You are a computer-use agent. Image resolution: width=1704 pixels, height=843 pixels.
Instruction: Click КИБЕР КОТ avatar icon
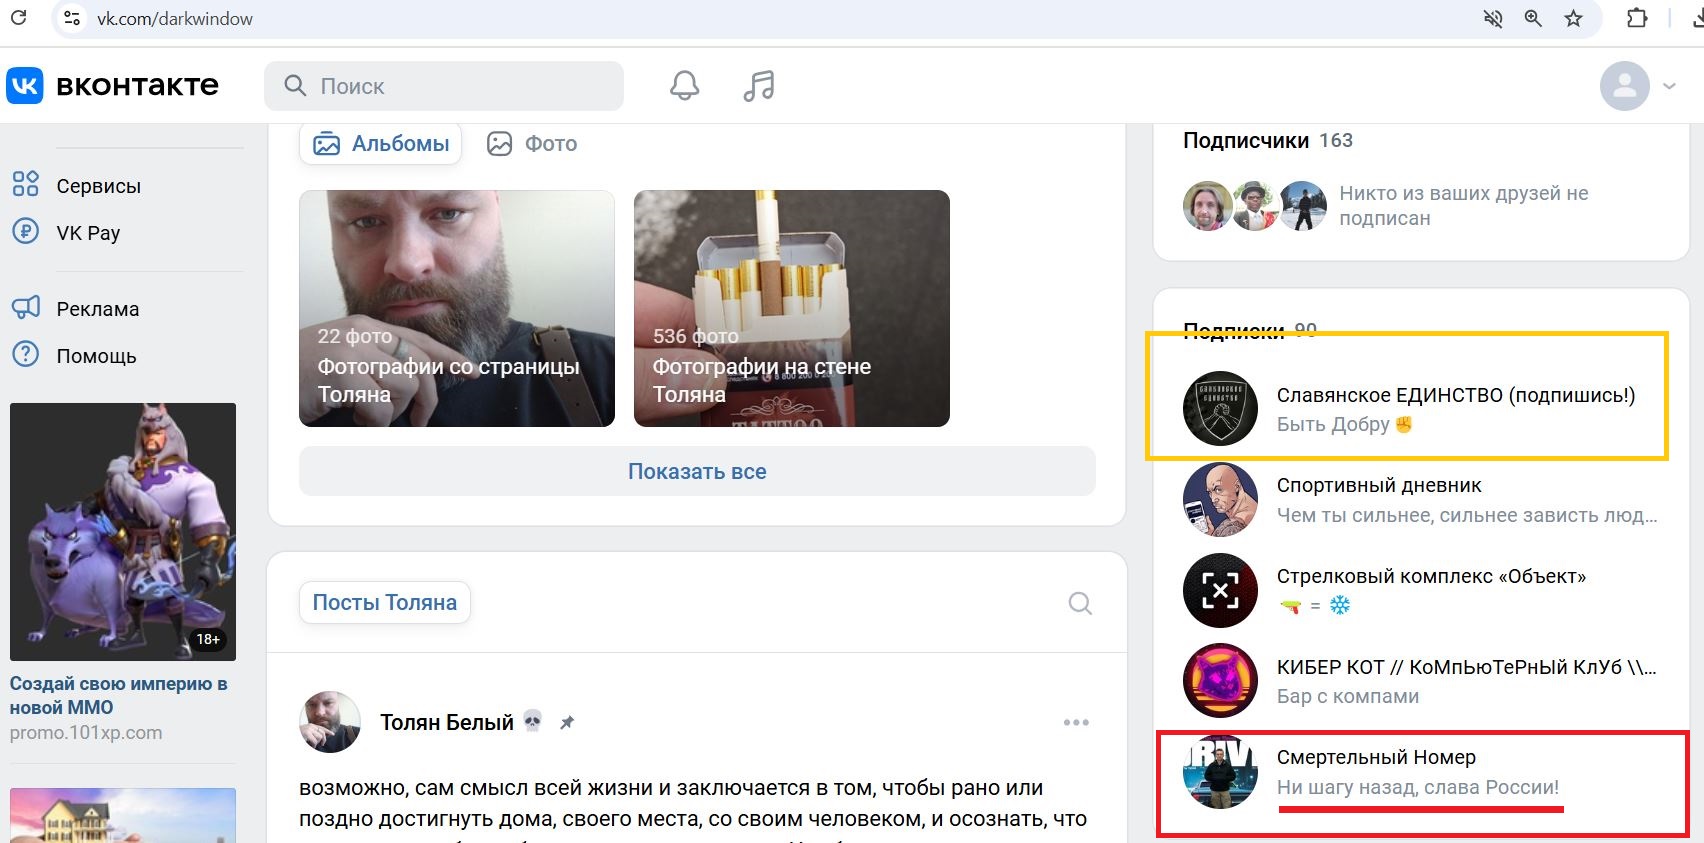tap(1220, 681)
